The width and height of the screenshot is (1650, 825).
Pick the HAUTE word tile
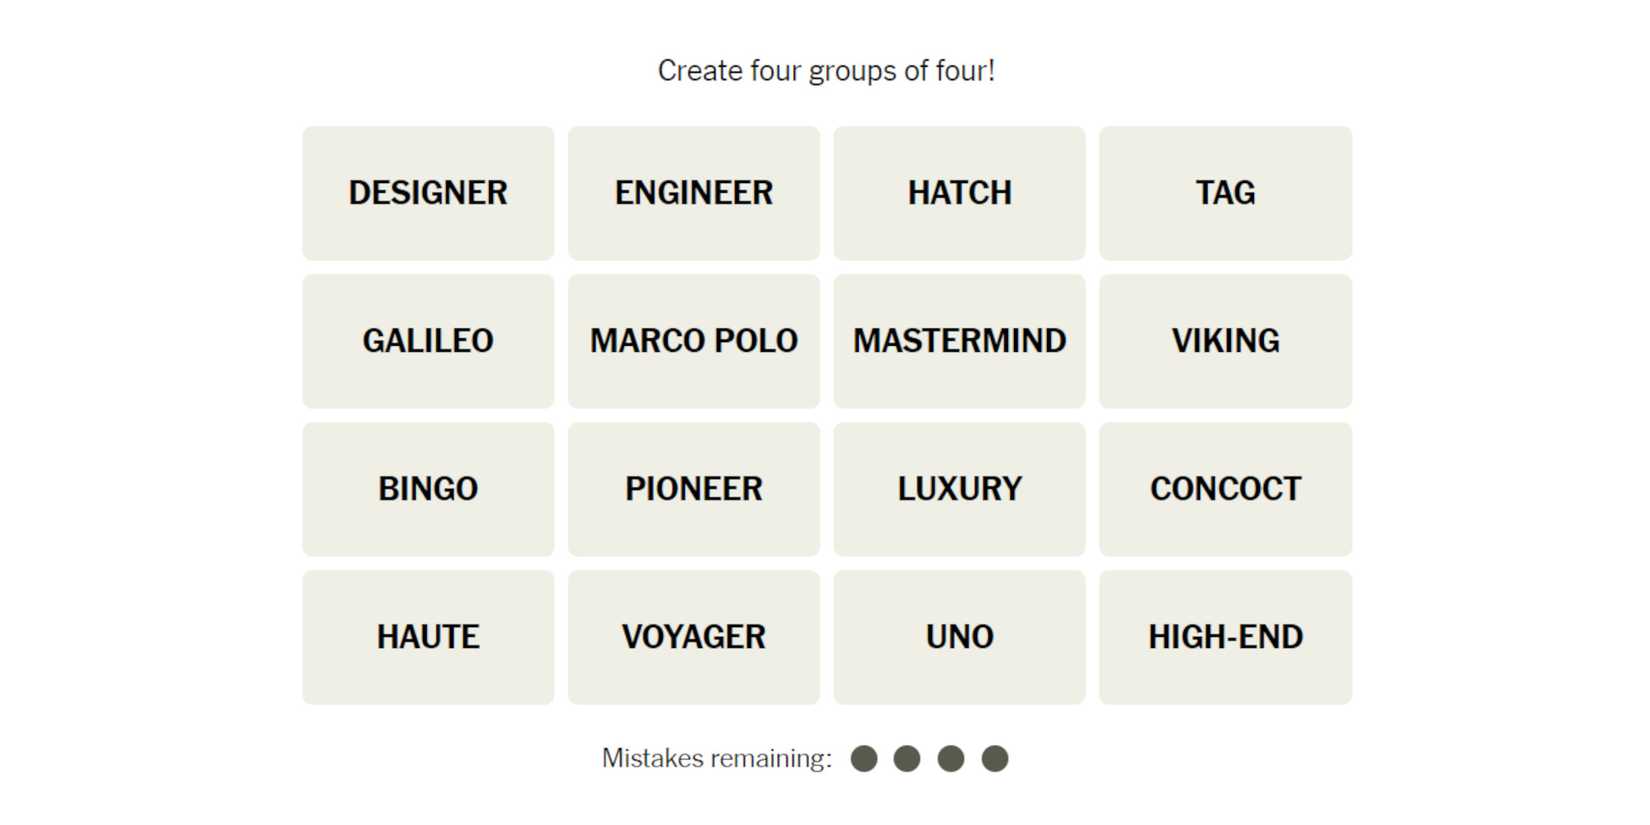(x=428, y=637)
